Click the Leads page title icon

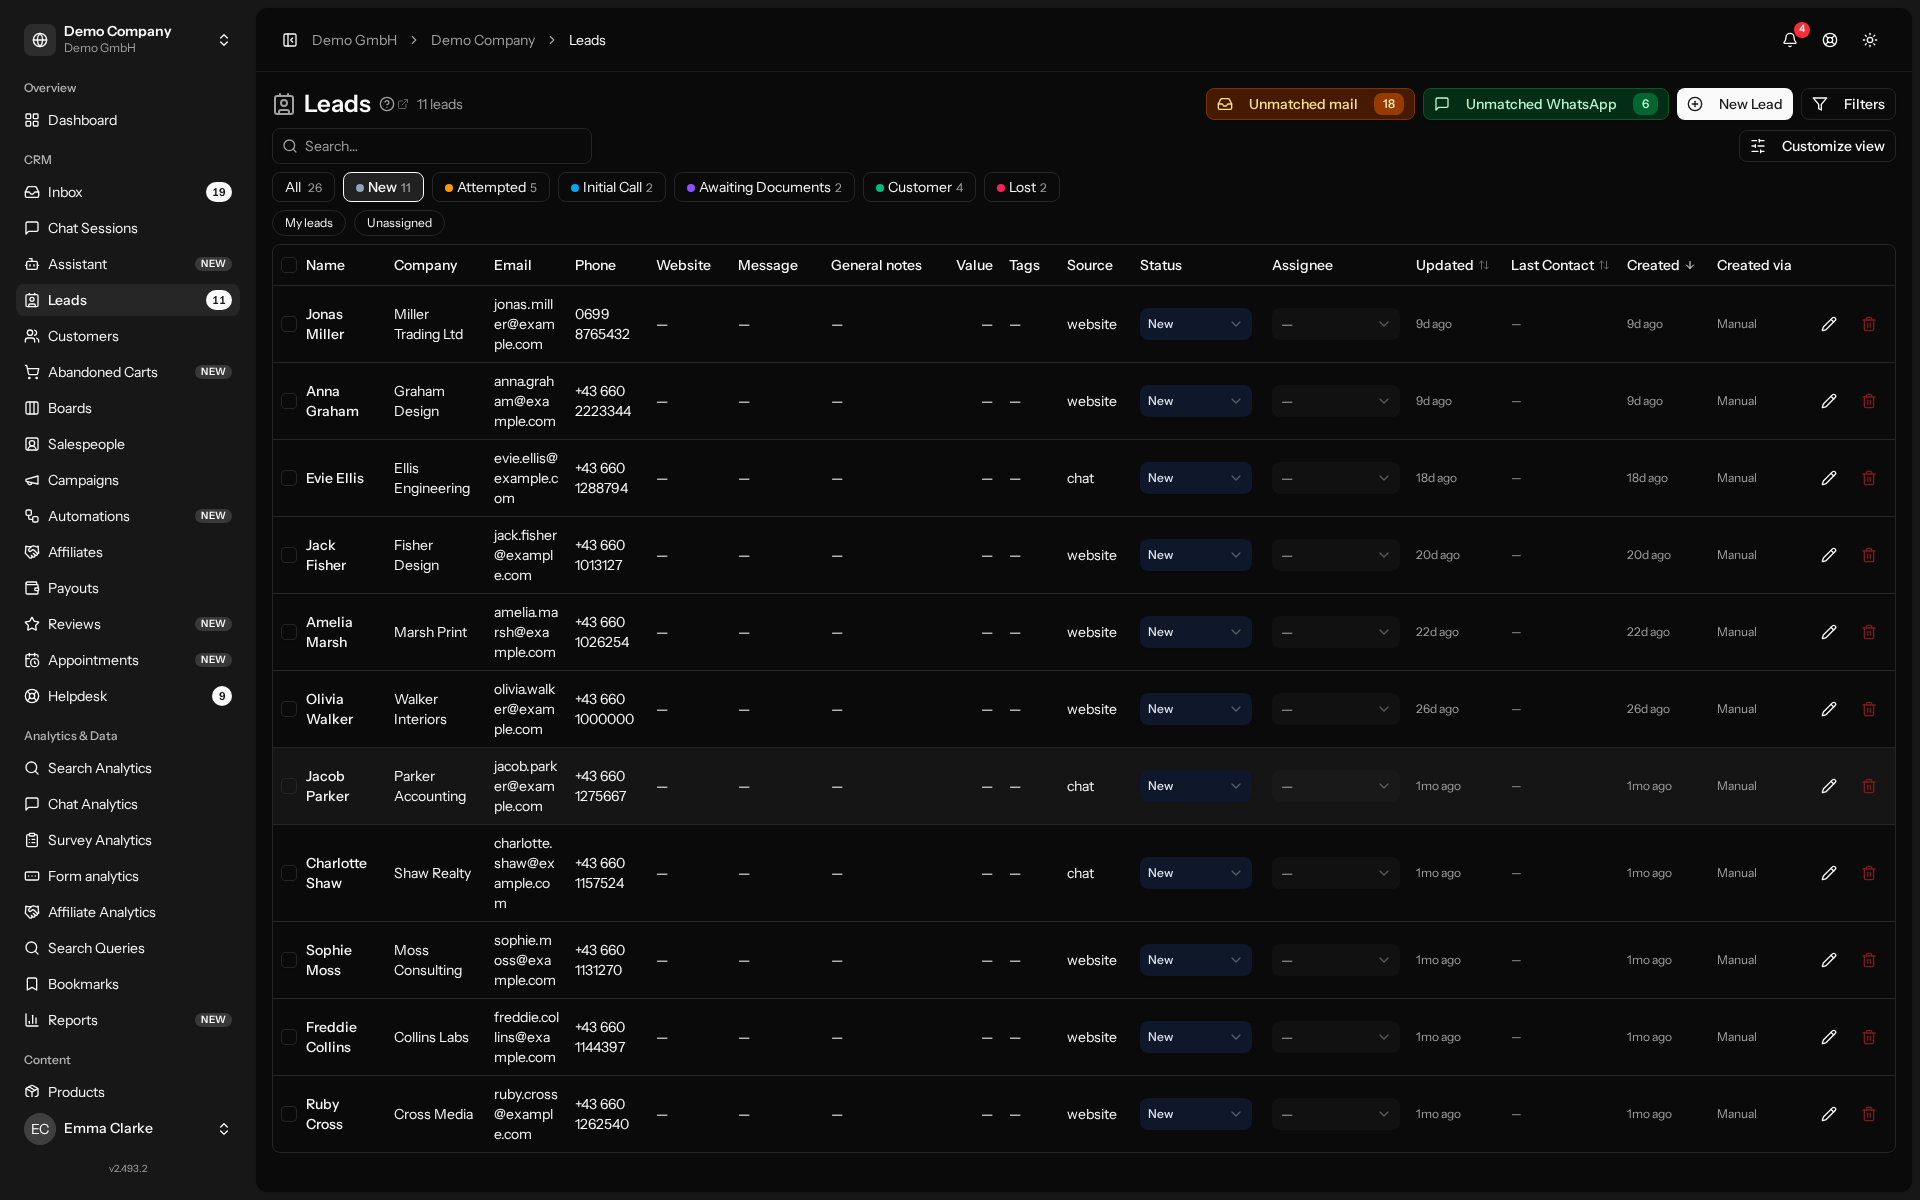pos(284,104)
